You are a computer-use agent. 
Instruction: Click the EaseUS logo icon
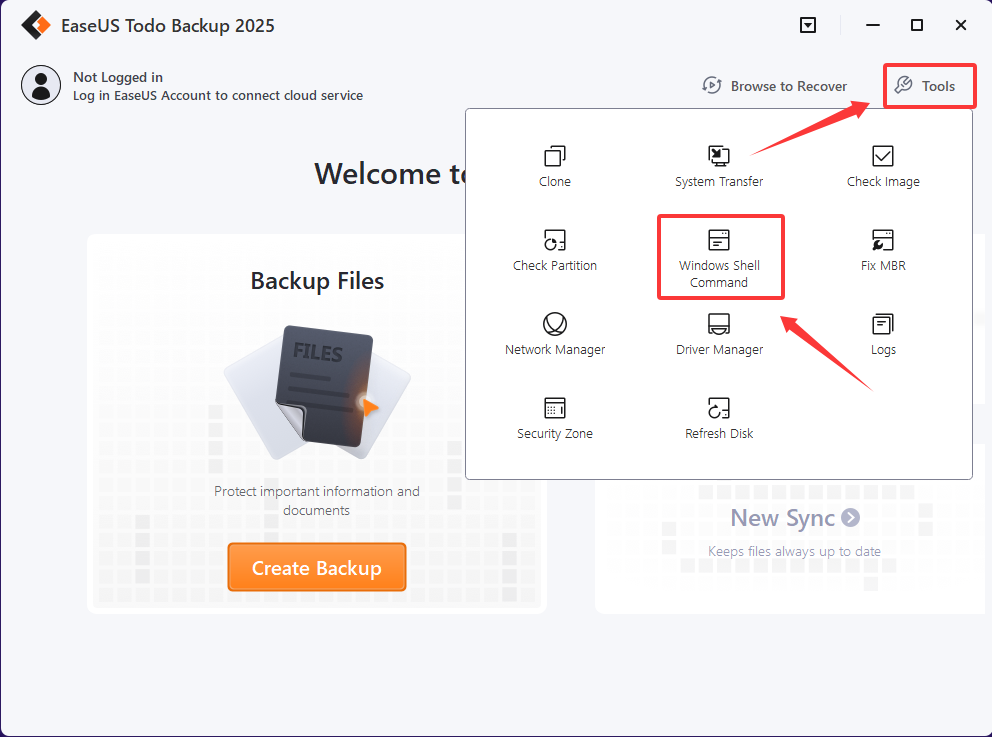35,25
